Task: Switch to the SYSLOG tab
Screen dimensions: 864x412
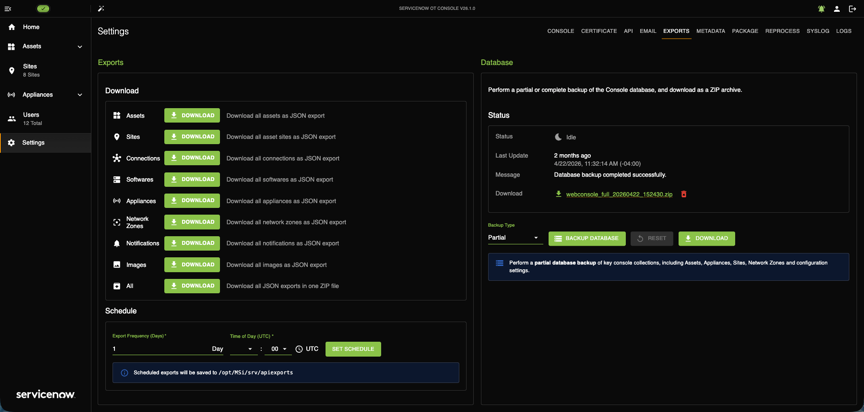Action: point(818,31)
